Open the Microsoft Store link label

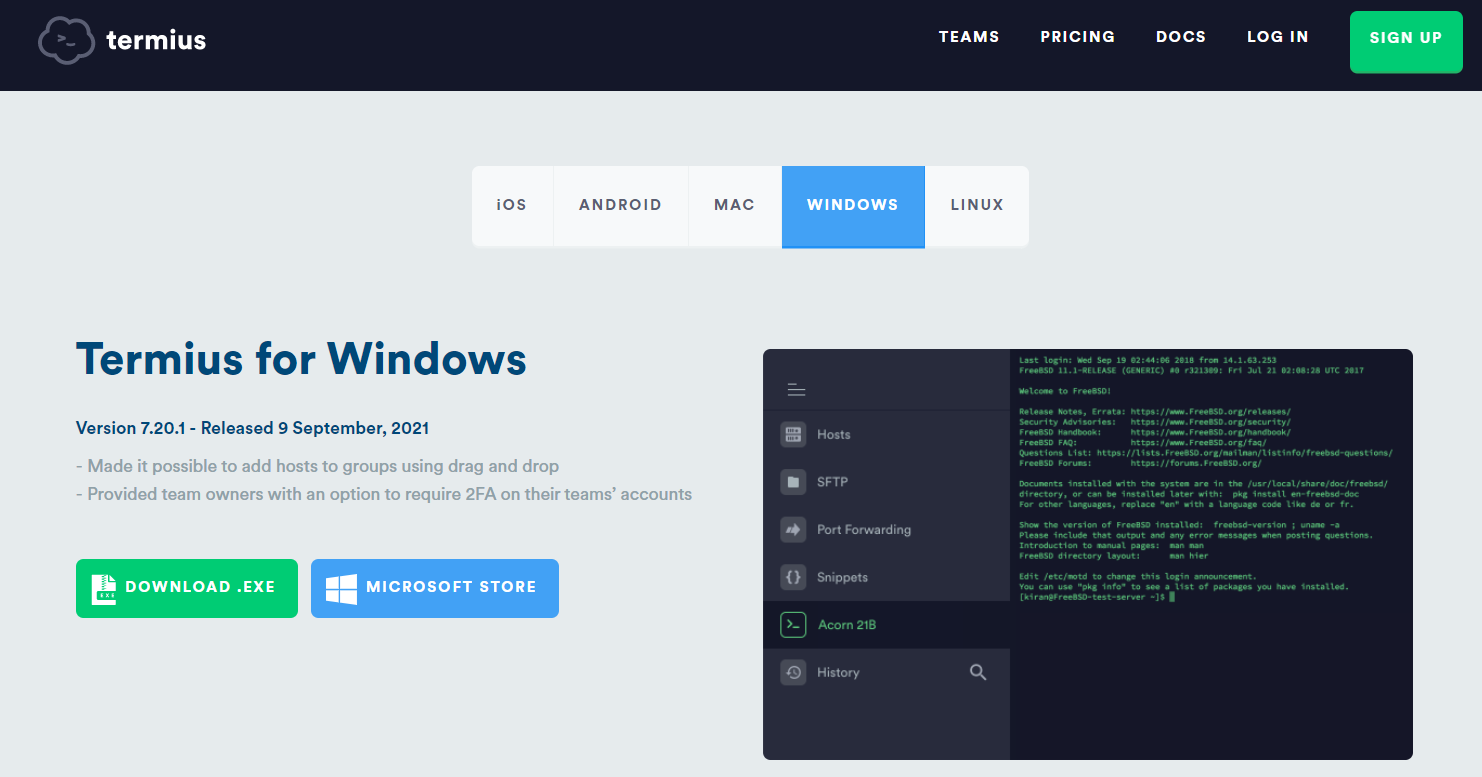(x=451, y=587)
